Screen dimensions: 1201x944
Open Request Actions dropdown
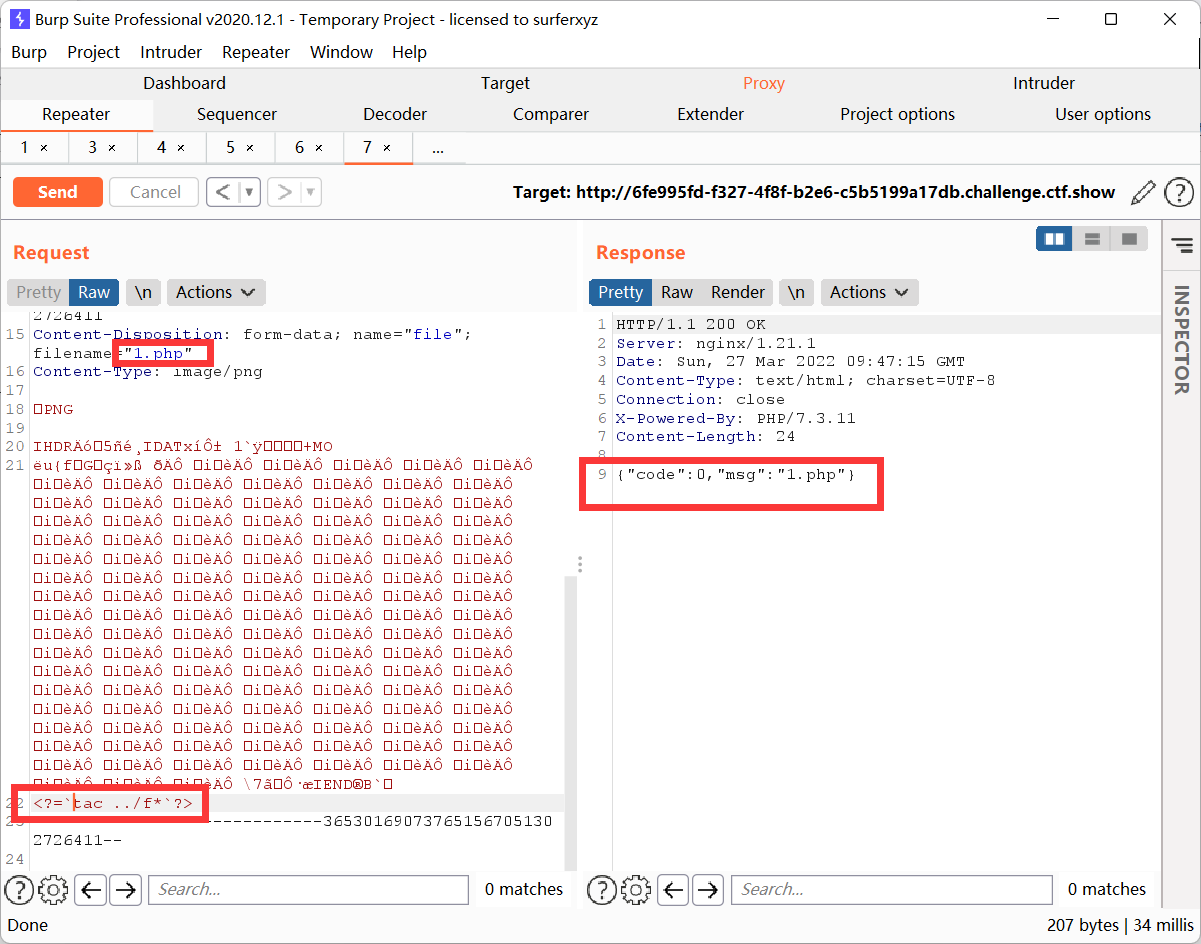tap(216, 292)
